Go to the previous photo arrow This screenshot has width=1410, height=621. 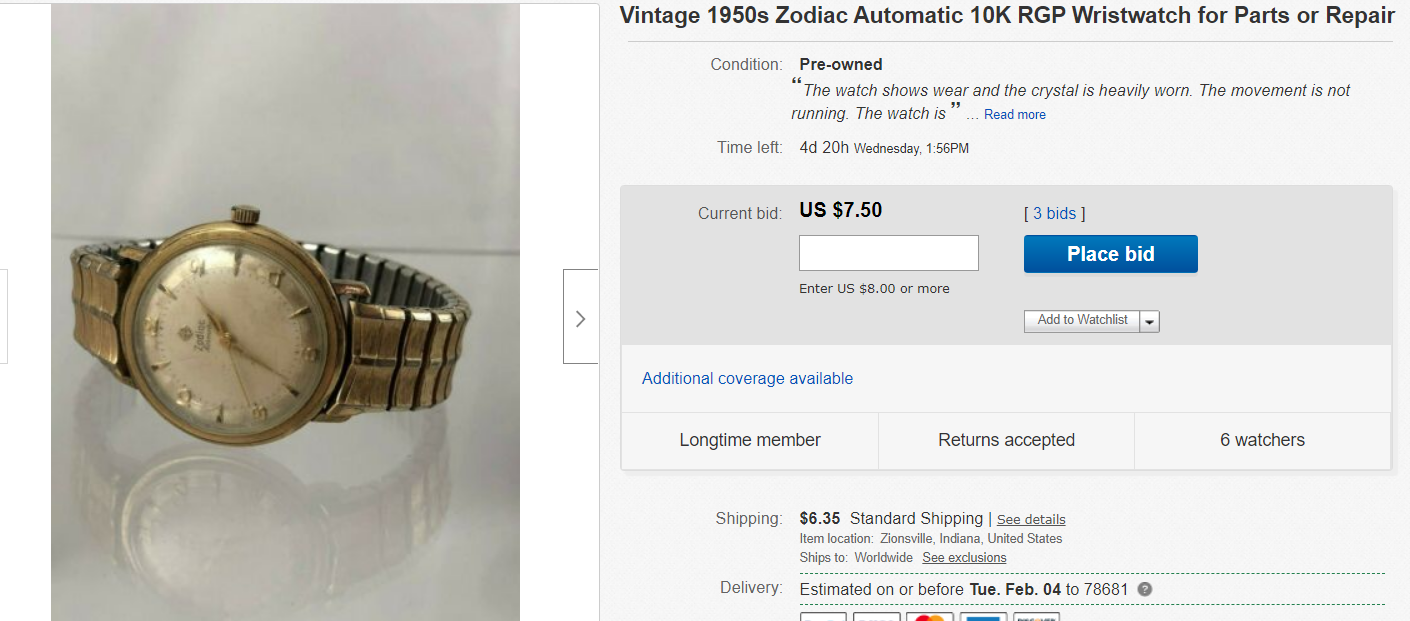(x=3, y=316)
